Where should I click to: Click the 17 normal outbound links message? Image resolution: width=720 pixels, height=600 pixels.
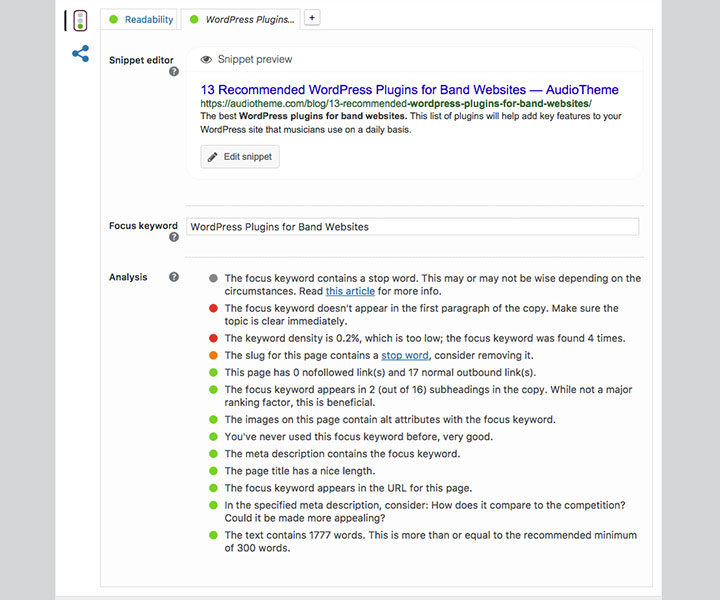click(380, 372)
